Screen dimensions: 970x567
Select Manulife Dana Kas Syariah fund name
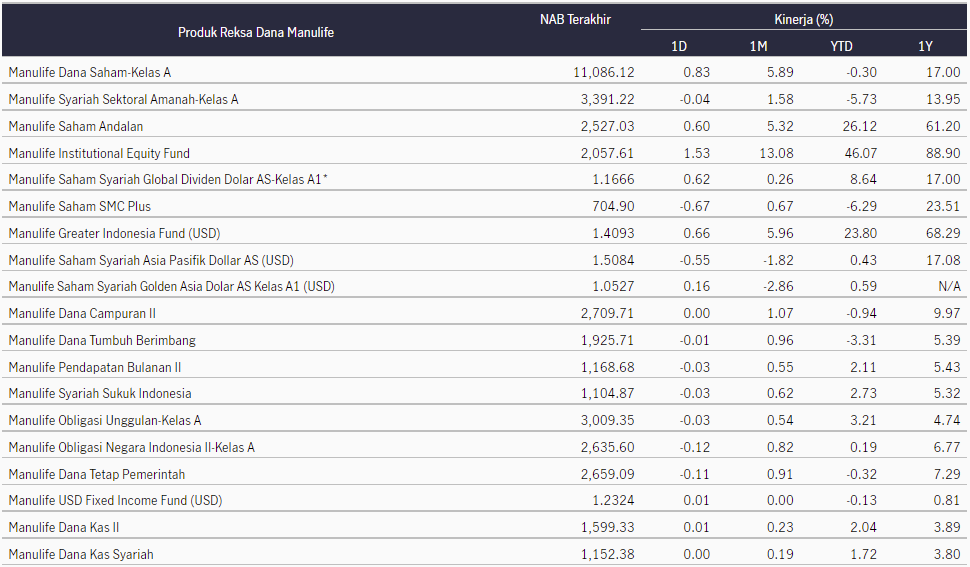coord(80,555)
